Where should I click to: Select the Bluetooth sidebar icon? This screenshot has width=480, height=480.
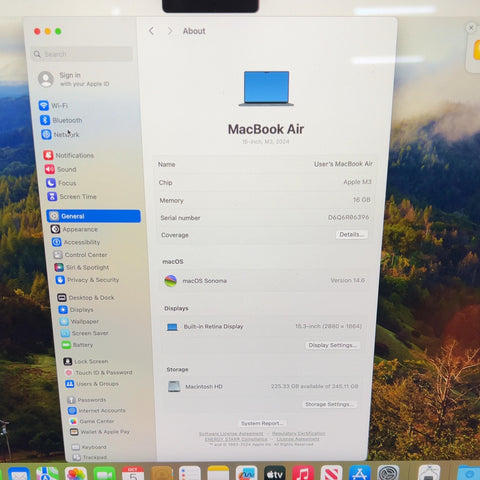pos(45,120)
